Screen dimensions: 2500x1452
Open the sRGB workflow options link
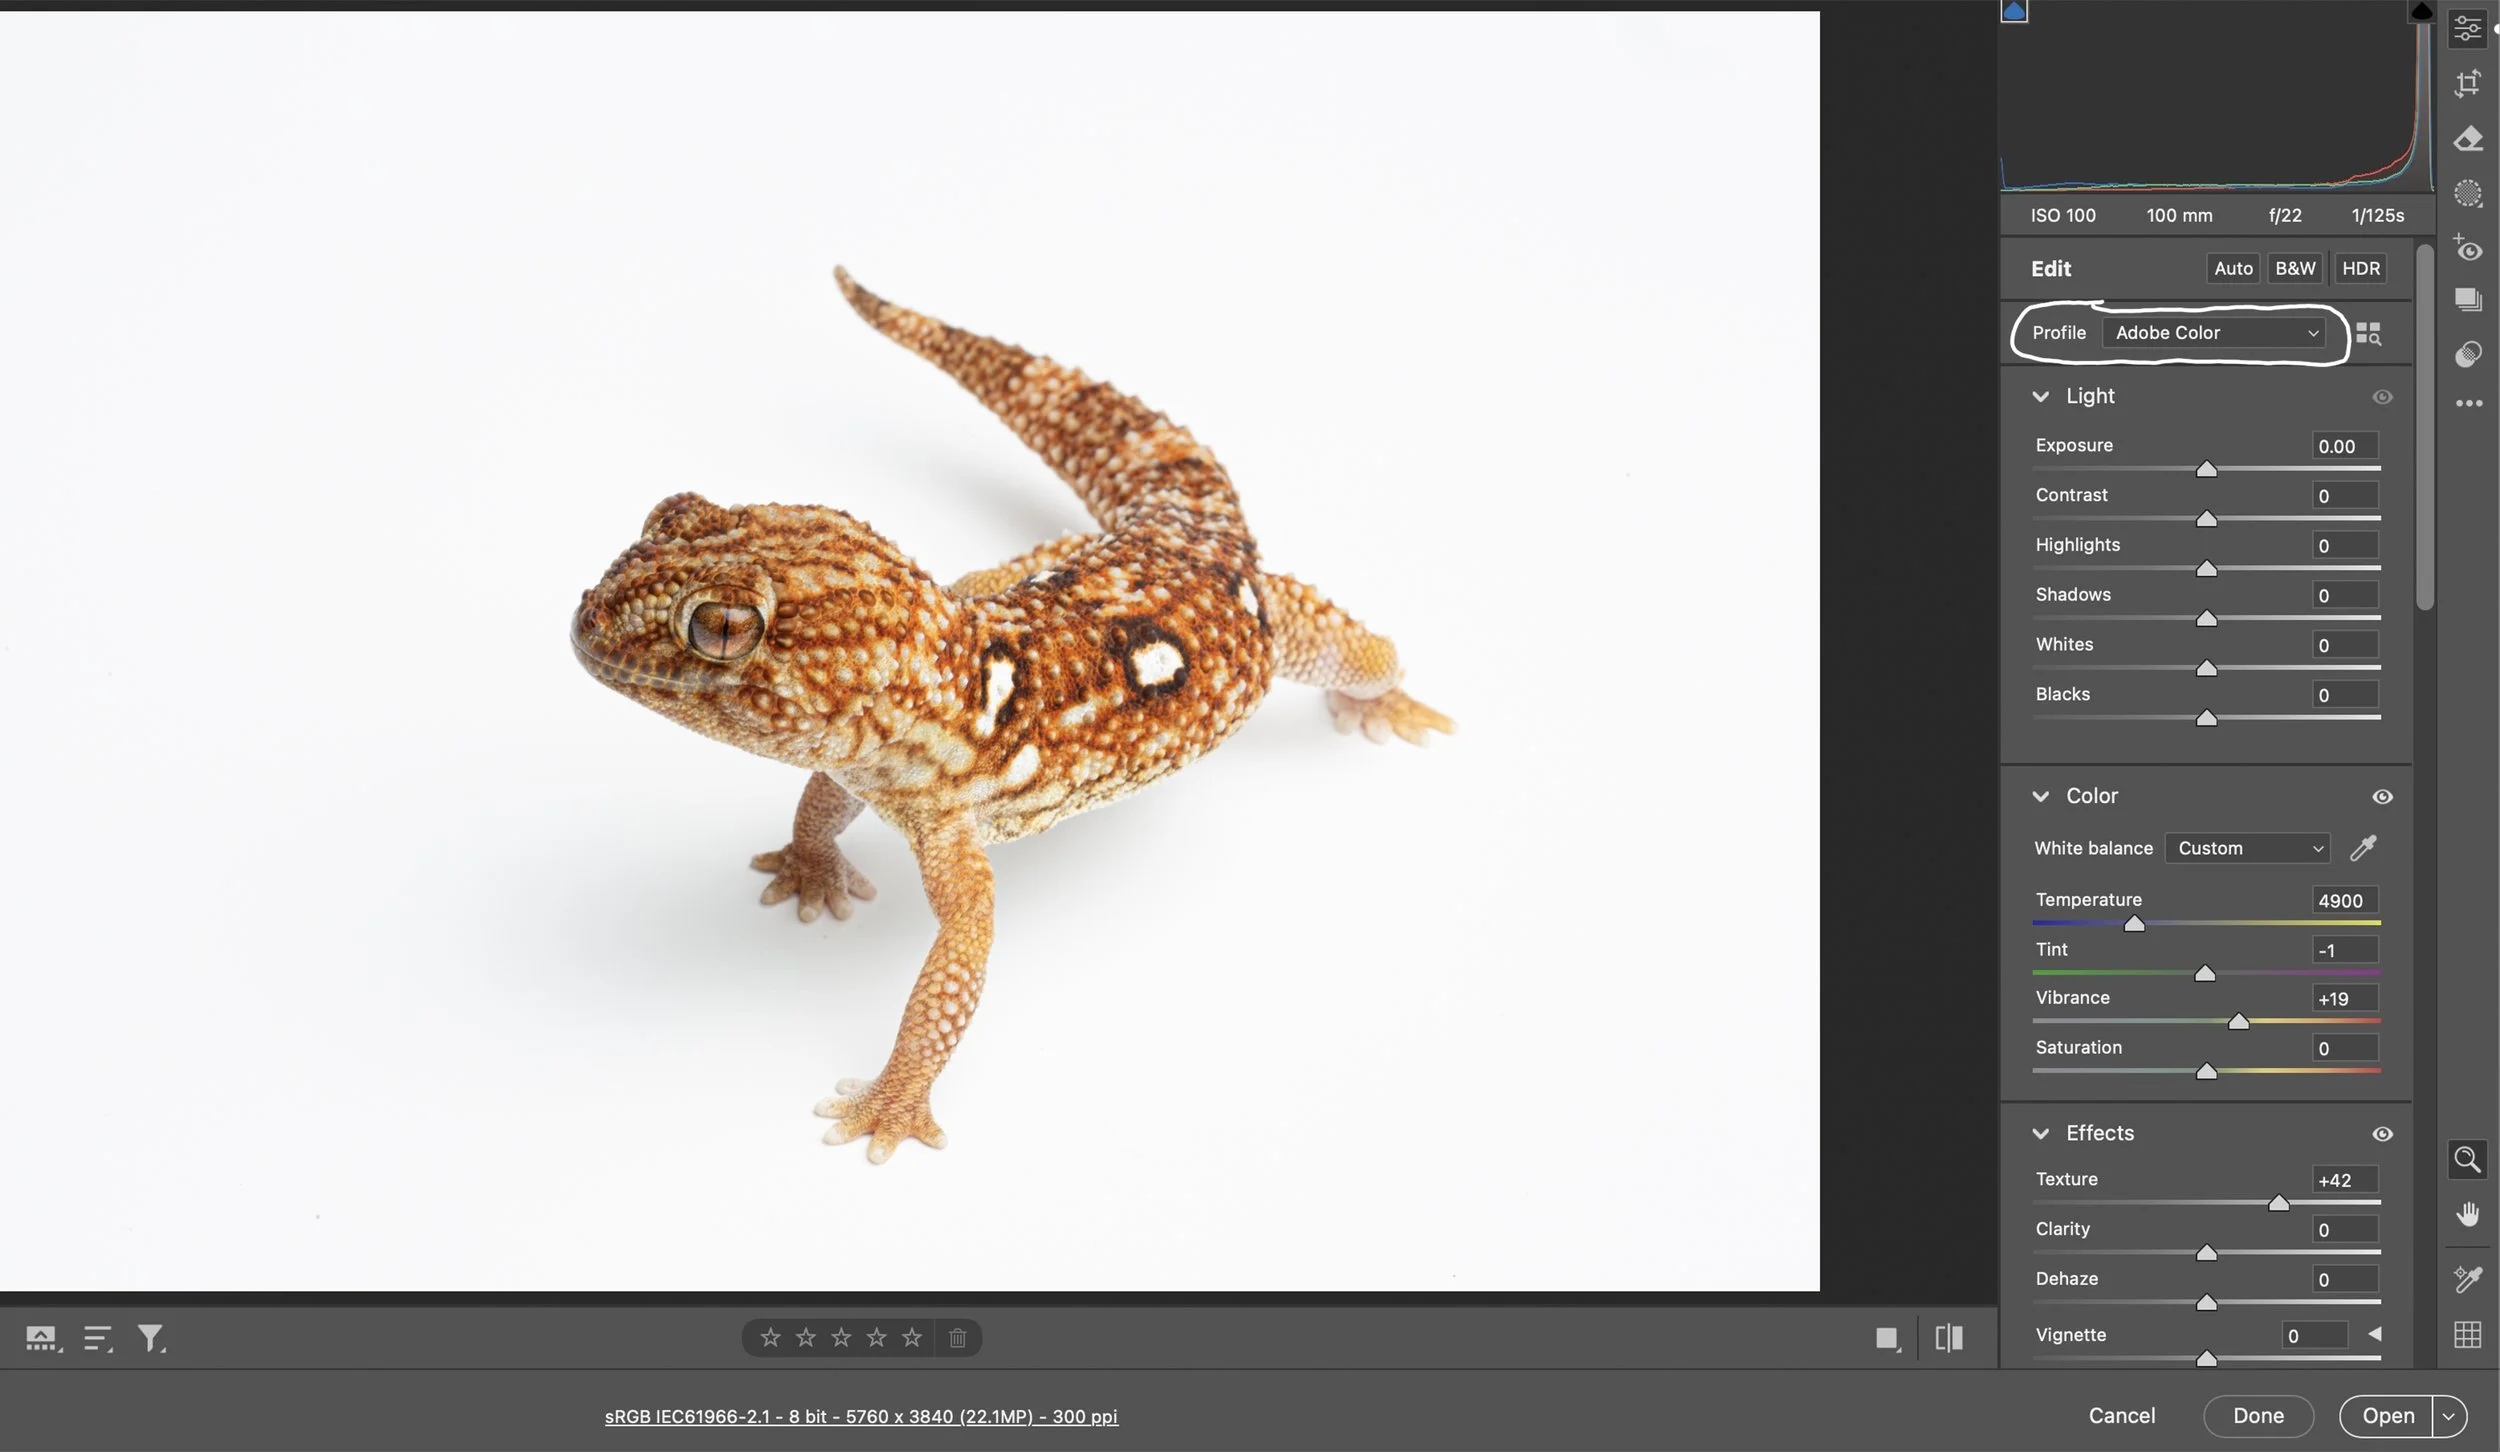coord(861,1416)
